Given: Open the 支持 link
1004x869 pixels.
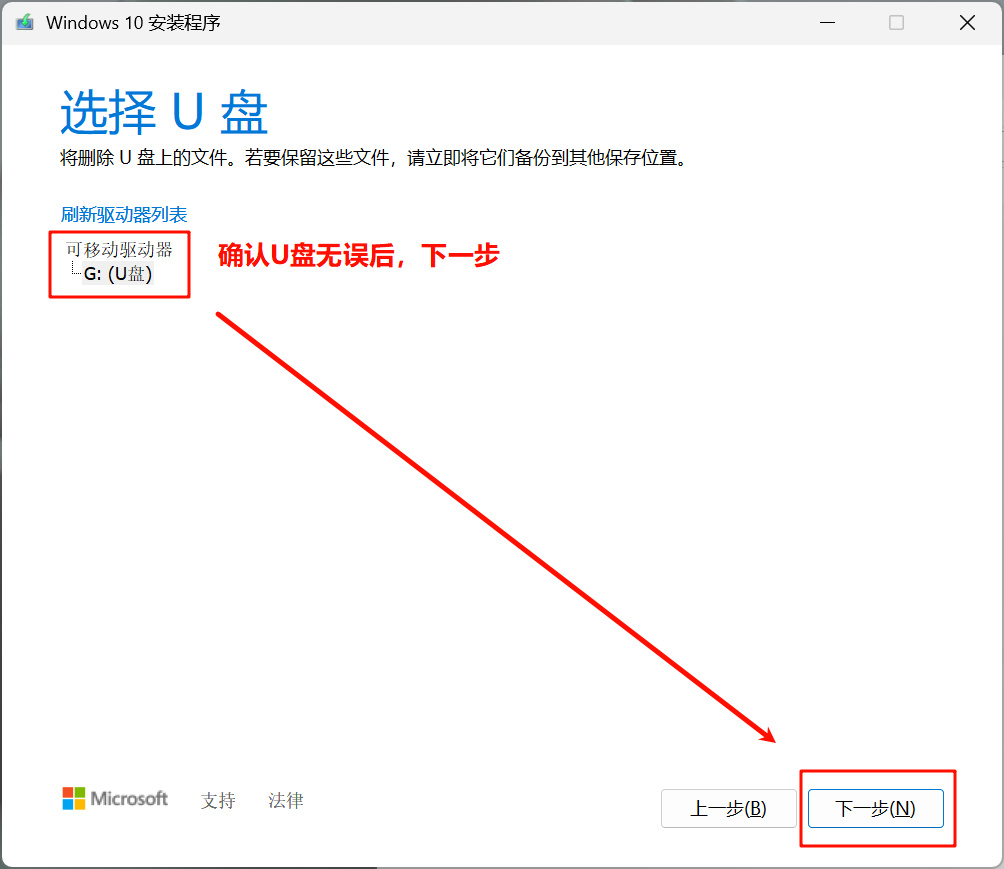Looking at the screenshot, I should pyautogui.click(x=218, y=800).
